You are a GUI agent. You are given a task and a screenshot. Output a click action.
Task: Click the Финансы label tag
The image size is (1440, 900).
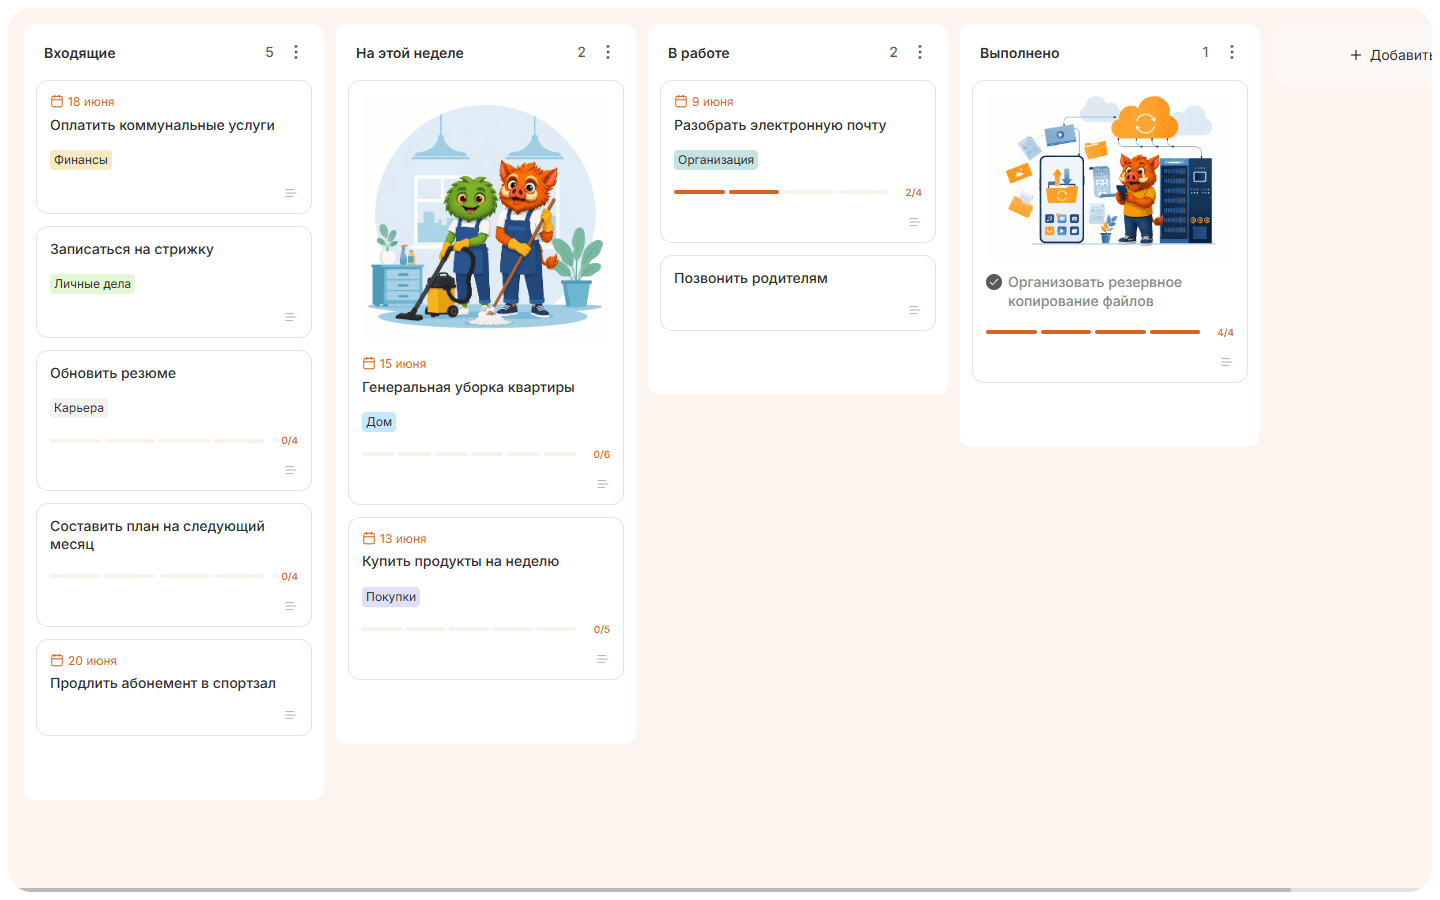click(x=81, y=160)
